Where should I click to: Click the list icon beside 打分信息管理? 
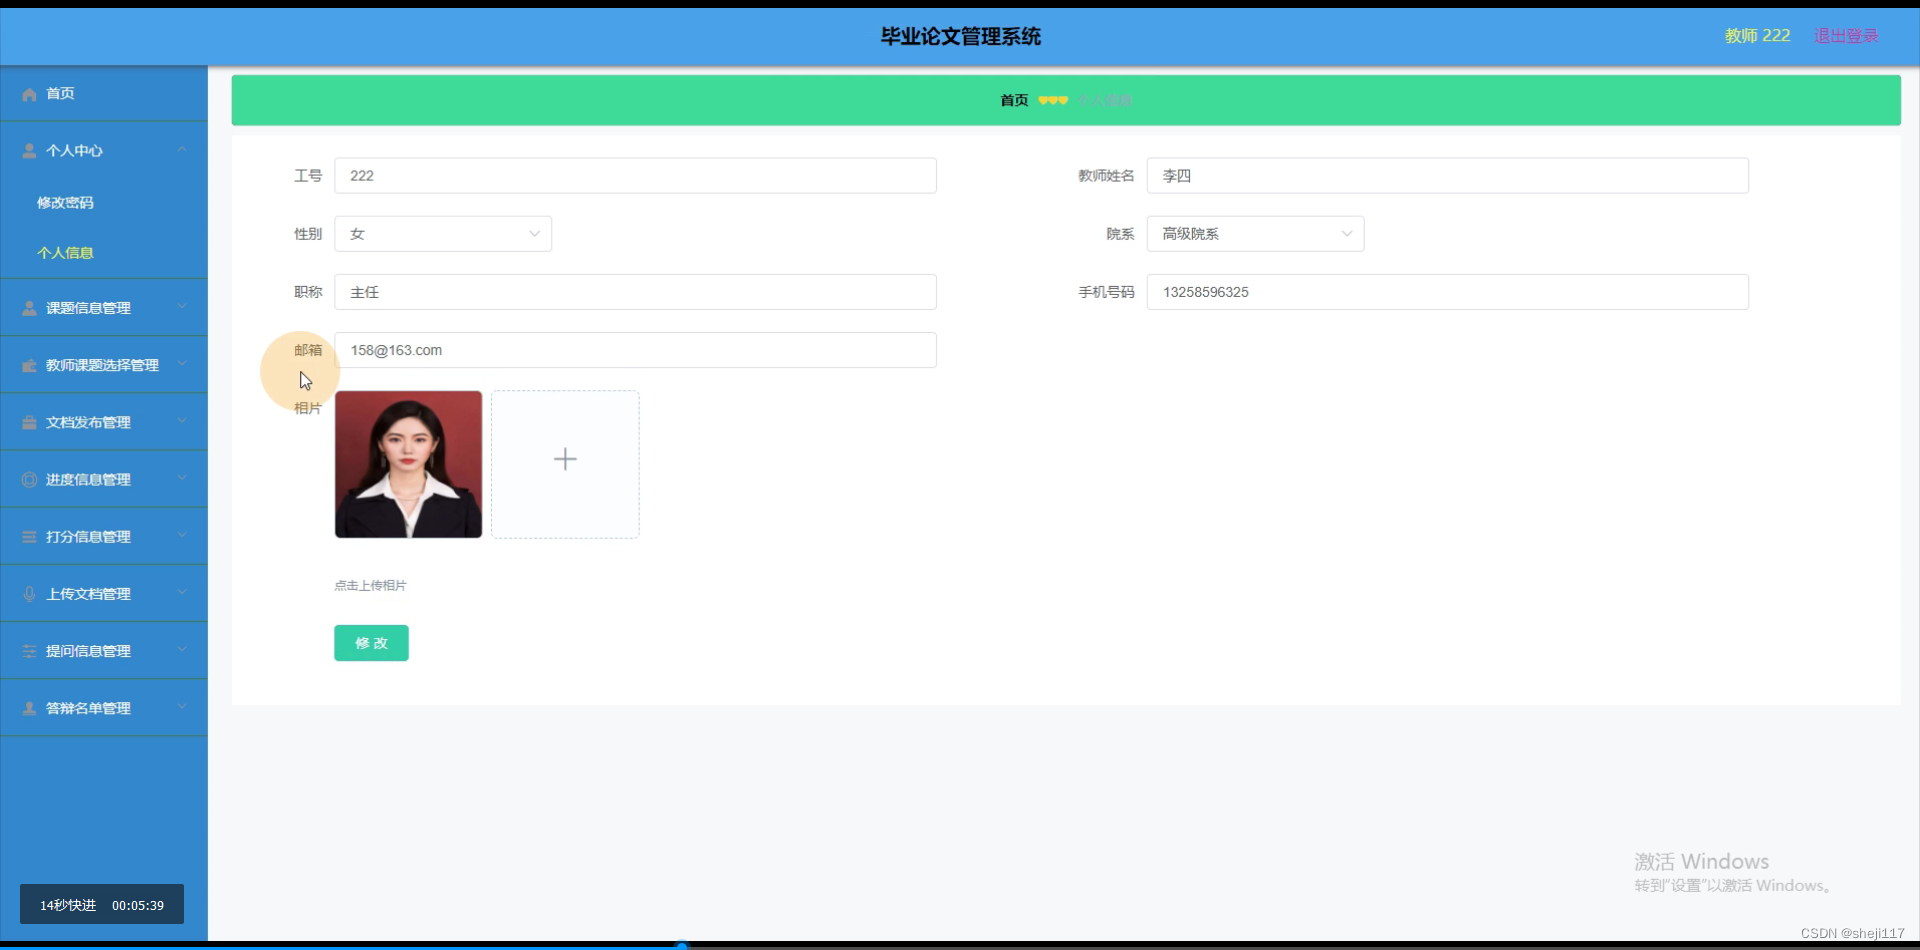click(x=28, y=535)
